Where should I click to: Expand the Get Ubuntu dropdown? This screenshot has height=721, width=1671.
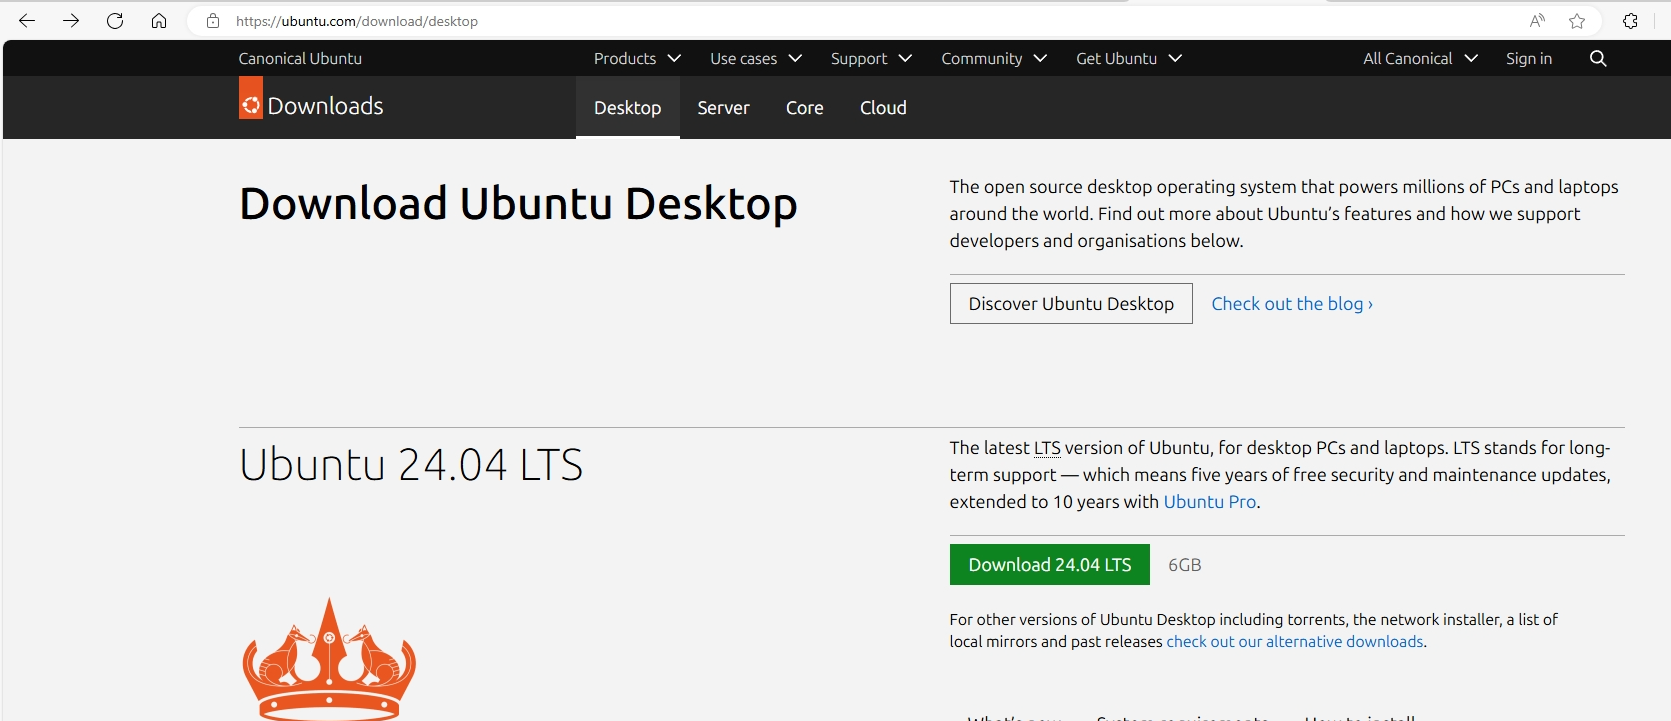[1129, 58]
